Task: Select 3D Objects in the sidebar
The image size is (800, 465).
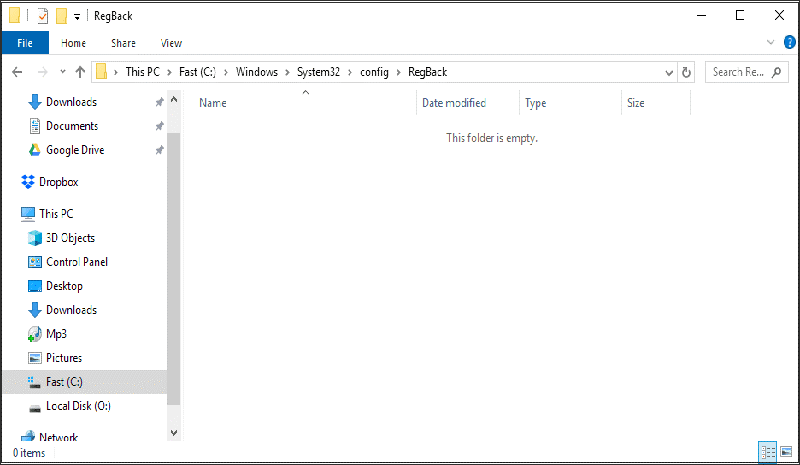Action: pos(70,238)
